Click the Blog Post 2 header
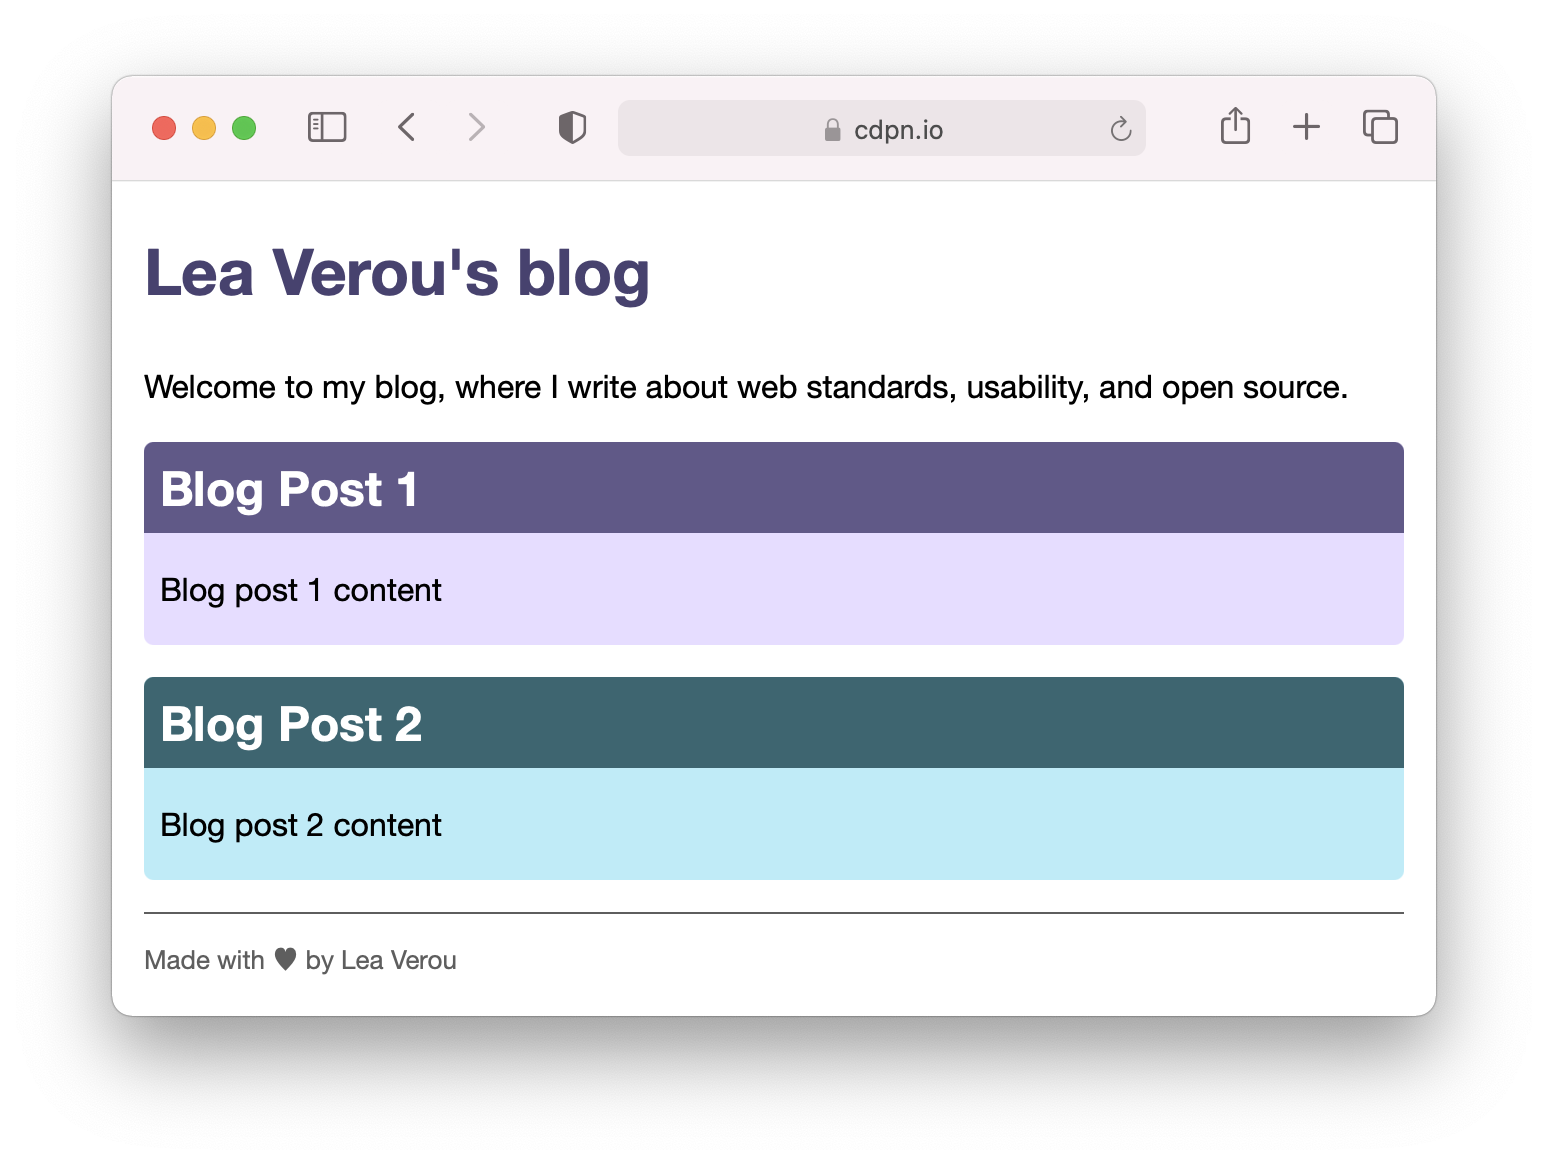The height and width of the screenshot is (1164, 1548). 291,724
